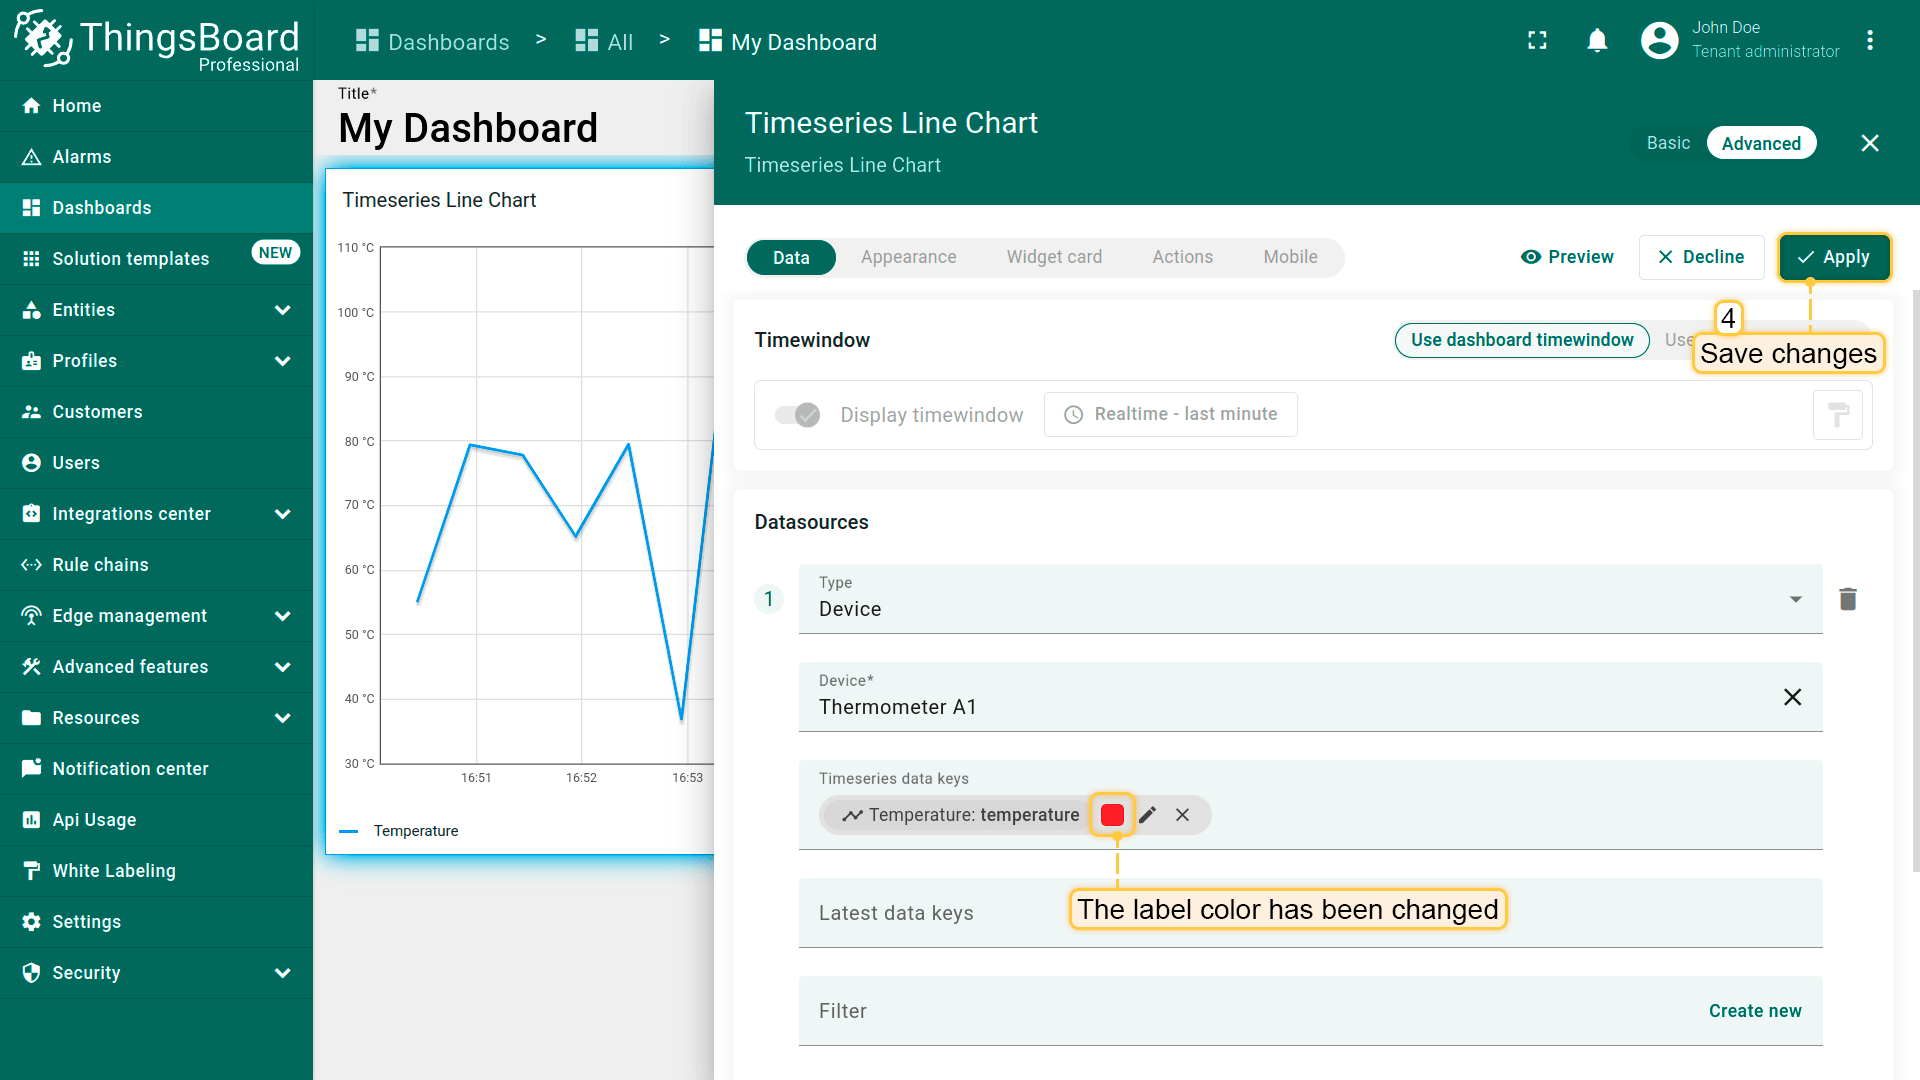
Task: Switch to Basic configuration mode
Action: coord(1668,143)
